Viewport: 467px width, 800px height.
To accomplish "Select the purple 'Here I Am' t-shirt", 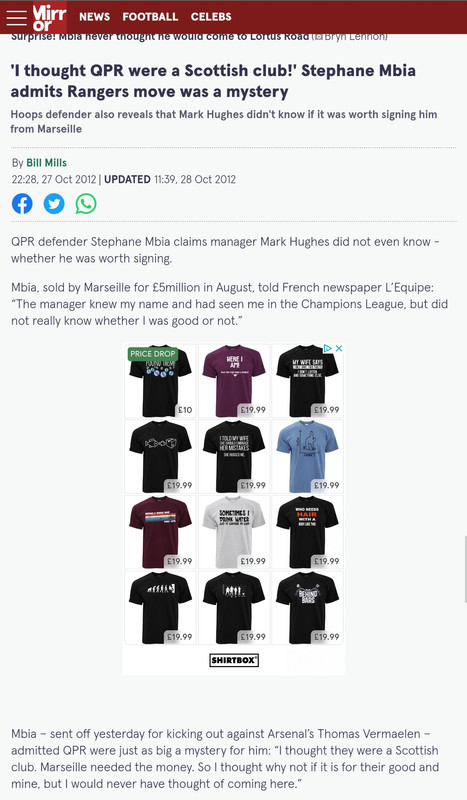I will [x=234, y=381].
